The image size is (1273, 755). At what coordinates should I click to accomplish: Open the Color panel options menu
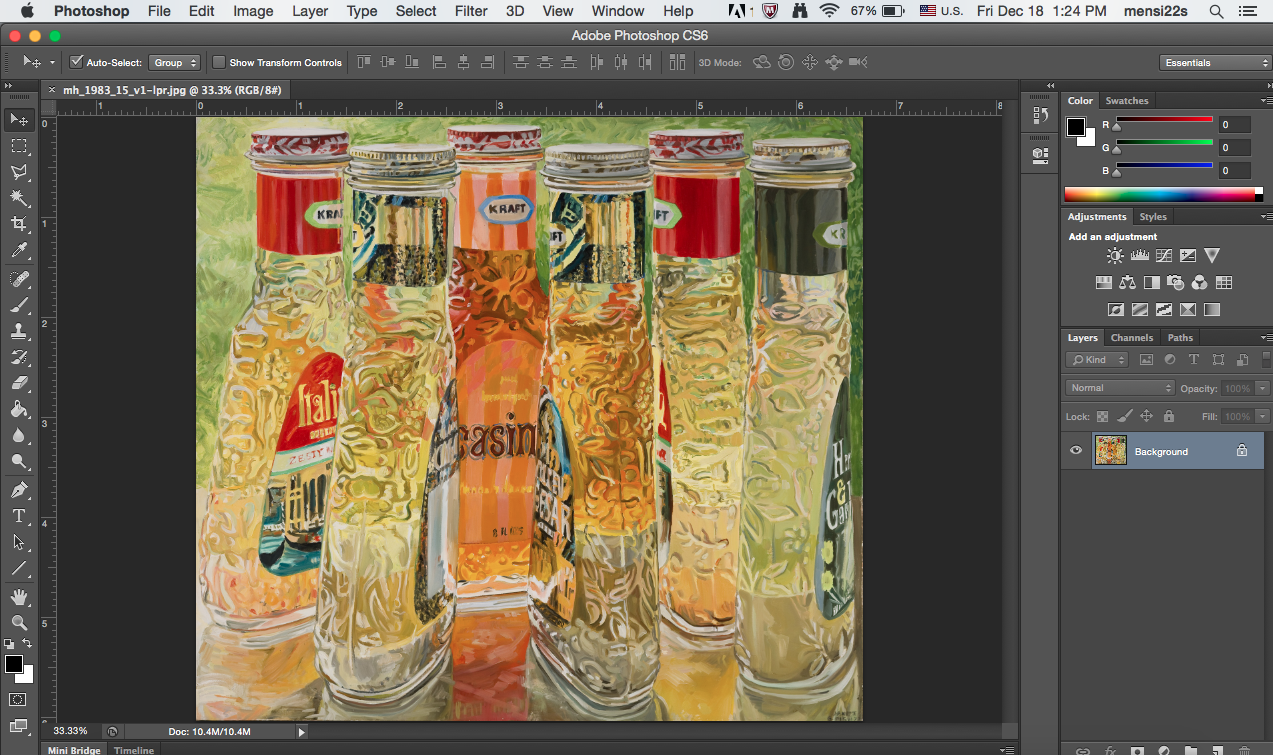[1265, 101]
